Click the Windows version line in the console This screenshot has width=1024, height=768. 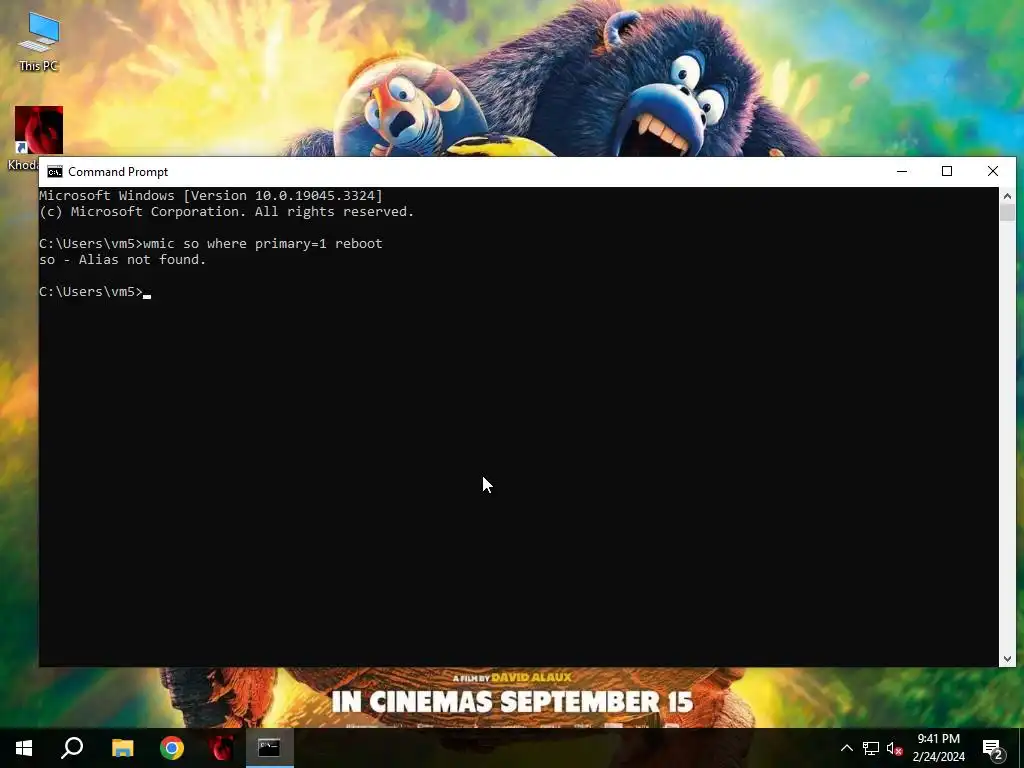210,195
